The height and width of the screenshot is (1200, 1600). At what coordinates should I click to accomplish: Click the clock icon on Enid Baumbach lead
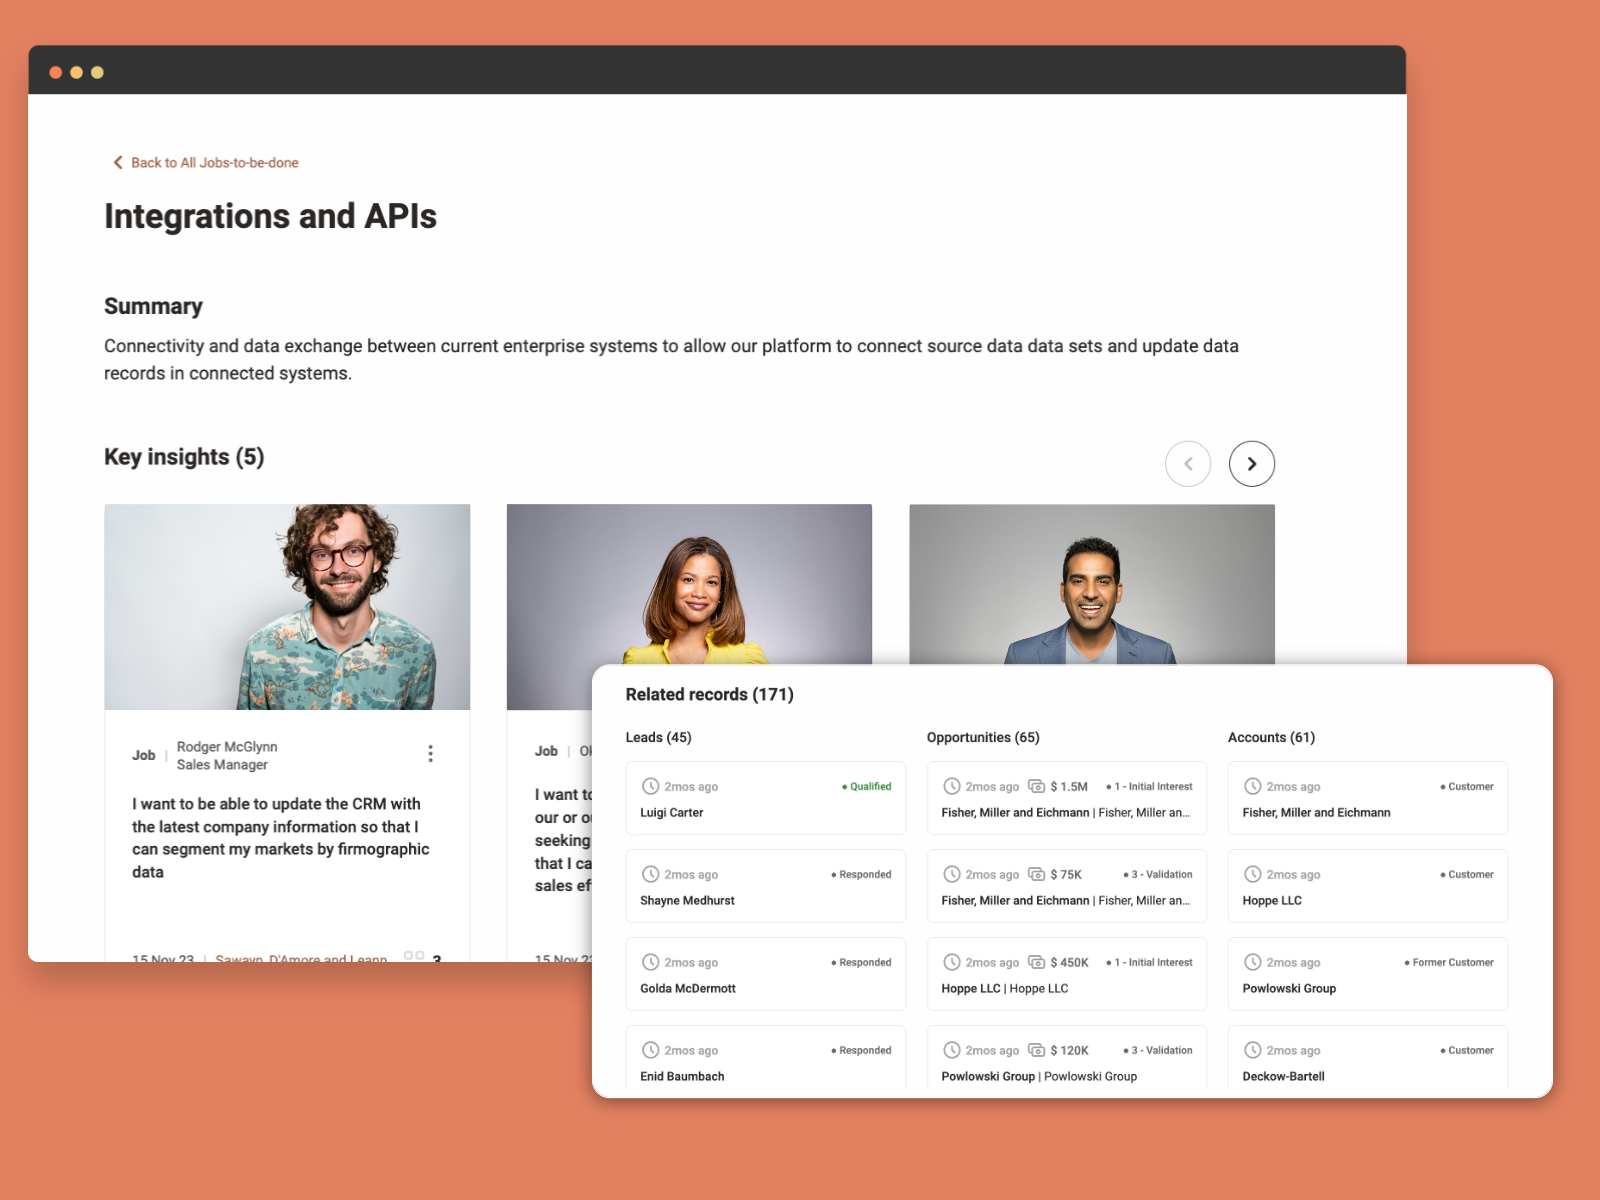(650, 1050)
